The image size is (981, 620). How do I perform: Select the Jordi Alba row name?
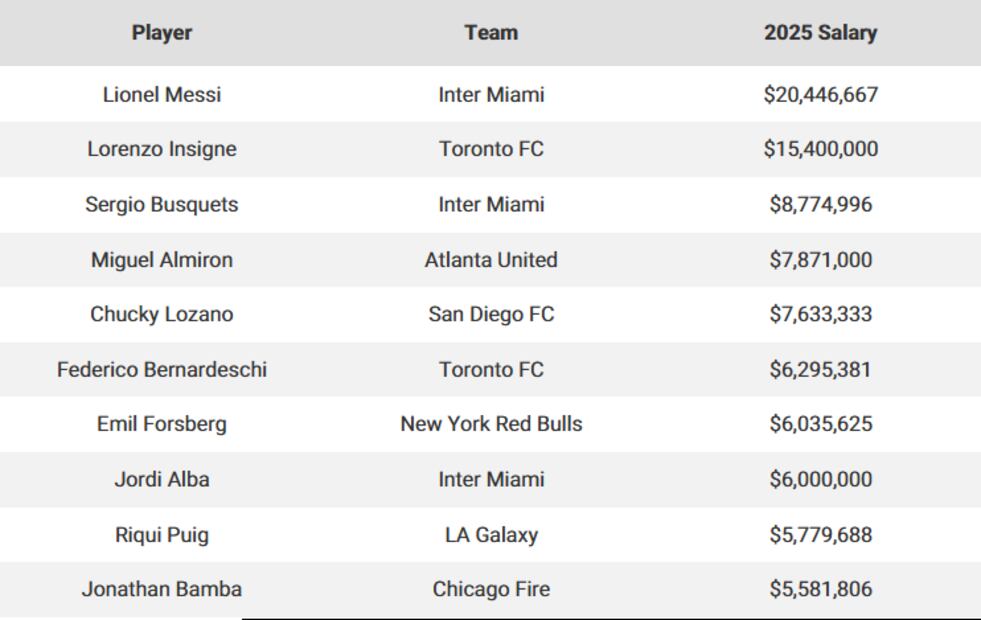(x=161, y=479)
